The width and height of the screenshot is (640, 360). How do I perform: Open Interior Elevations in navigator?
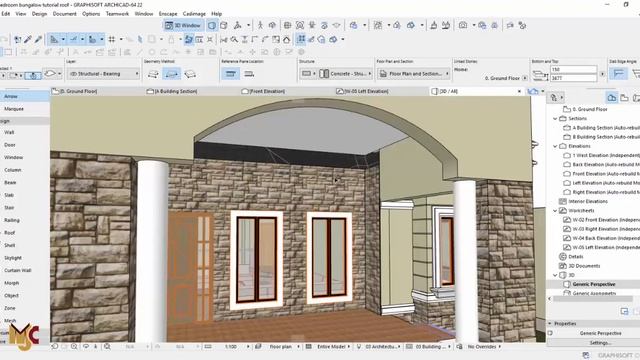click(x=588, y=201)
